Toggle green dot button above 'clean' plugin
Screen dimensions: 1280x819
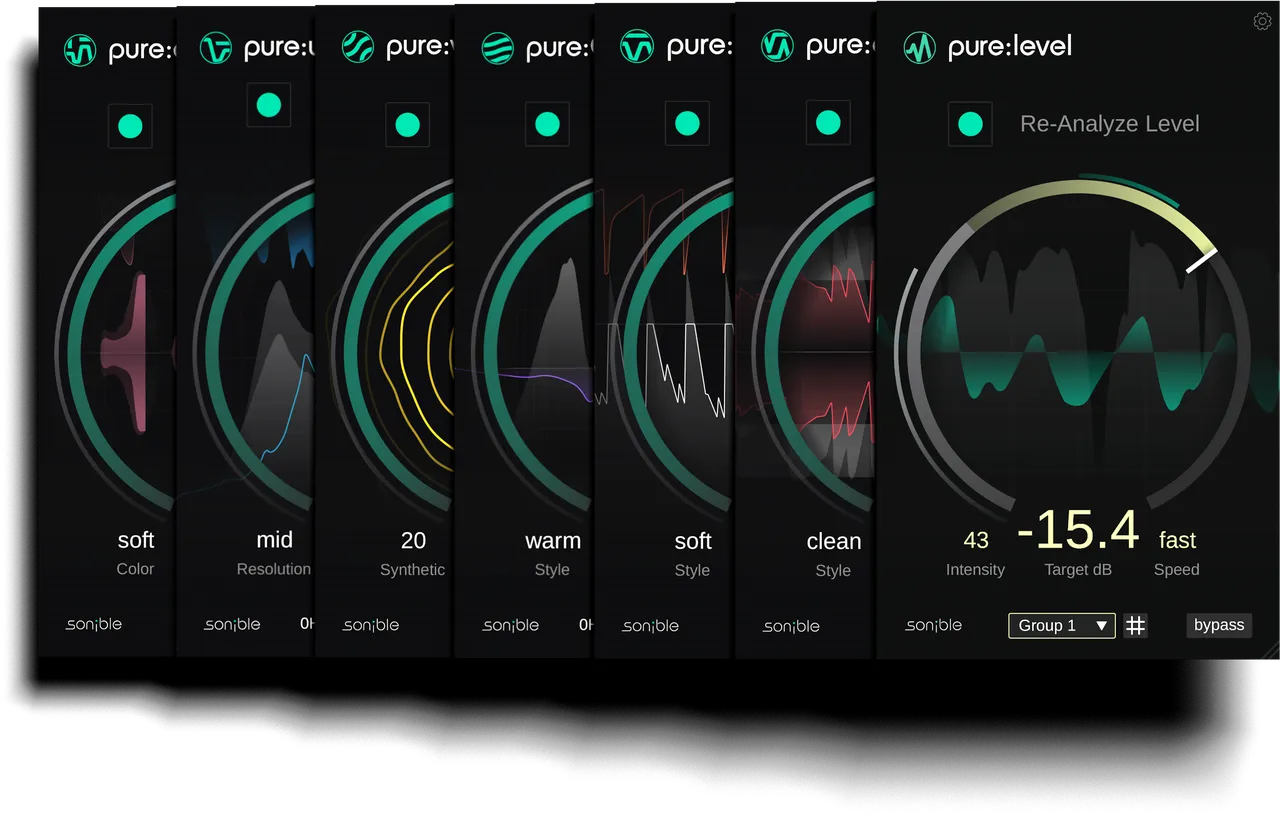828,122
